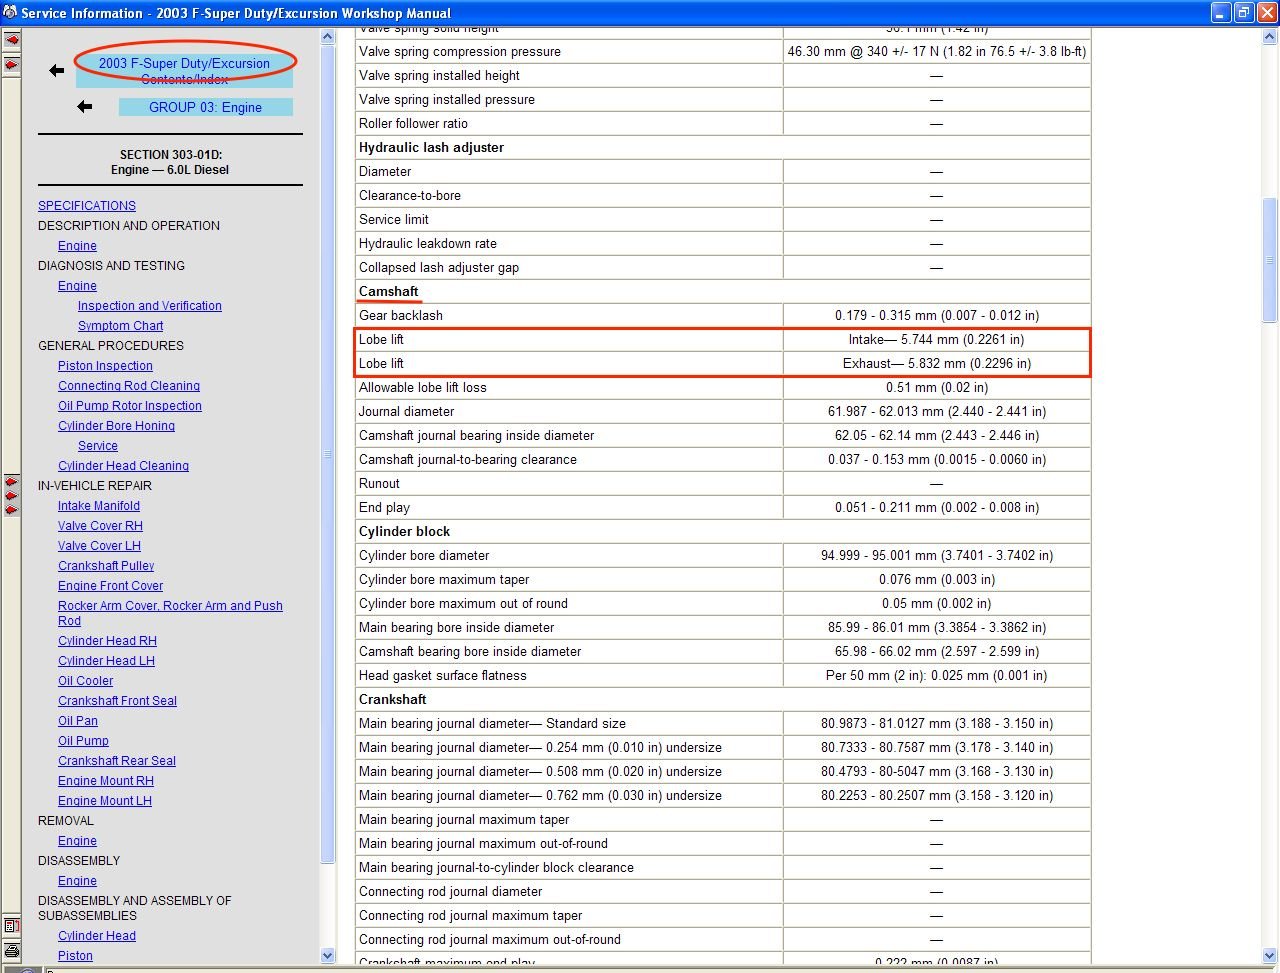Click the GROUP 03: Engine navigation item

coord(206,106)
